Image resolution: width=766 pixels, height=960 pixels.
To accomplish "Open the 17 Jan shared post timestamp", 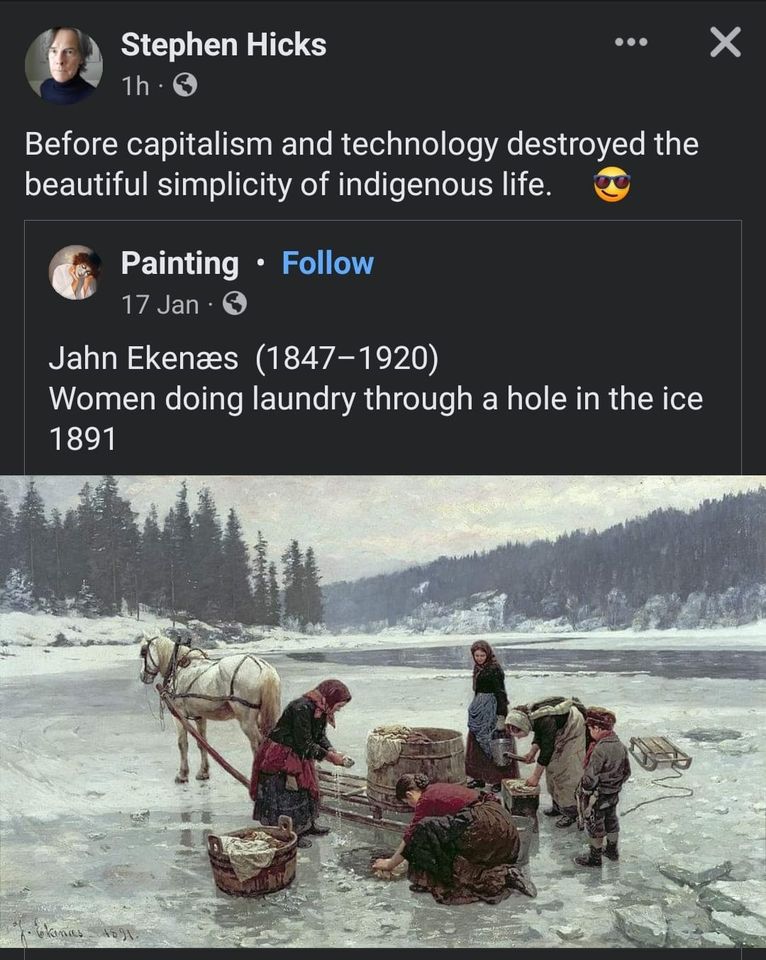I will tap(160, 304).
